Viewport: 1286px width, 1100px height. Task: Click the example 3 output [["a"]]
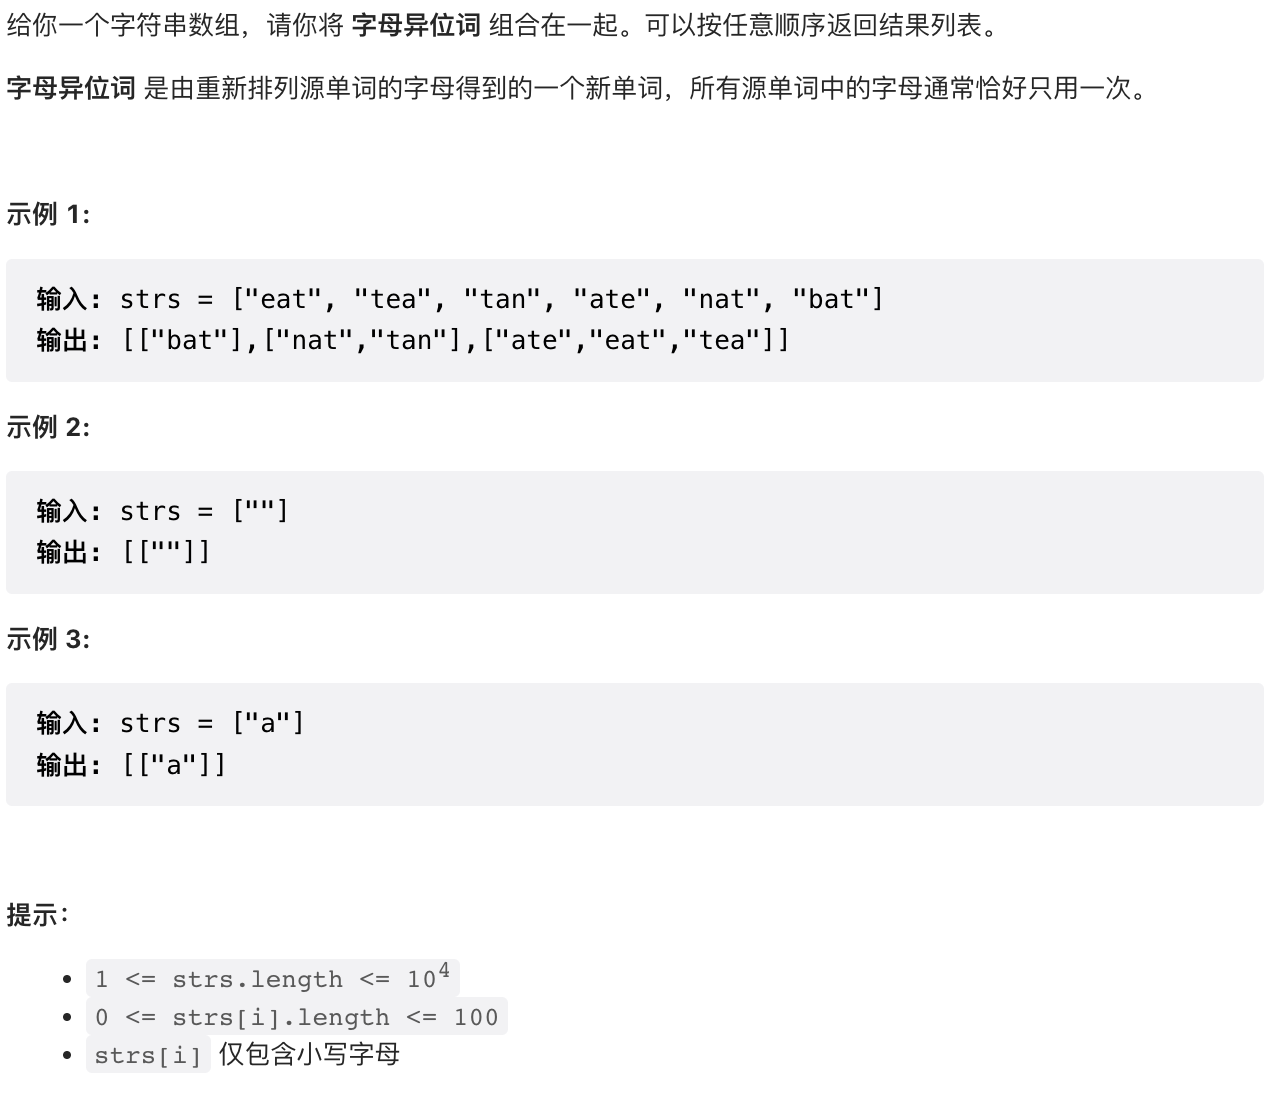[x=174, y=765]
